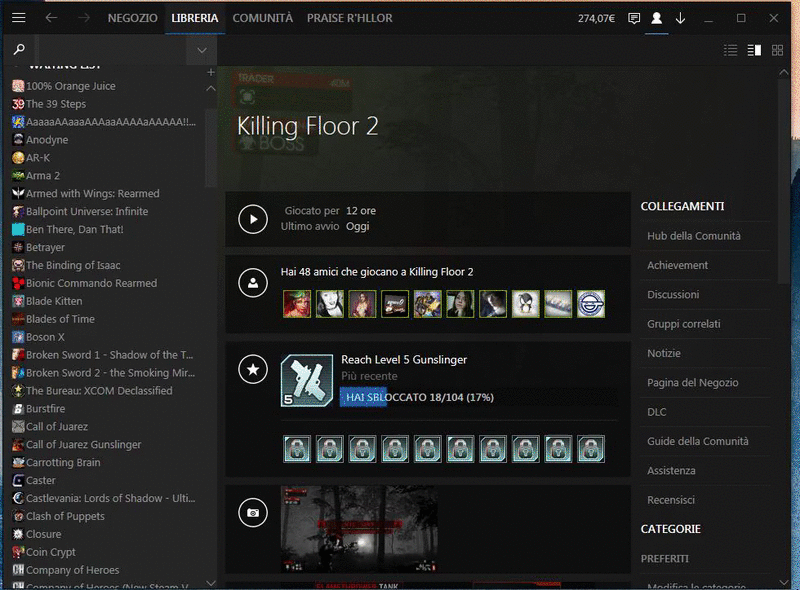Open Gruppi correlati link
This screenshot has width=800, height=590.
point(684,324)
